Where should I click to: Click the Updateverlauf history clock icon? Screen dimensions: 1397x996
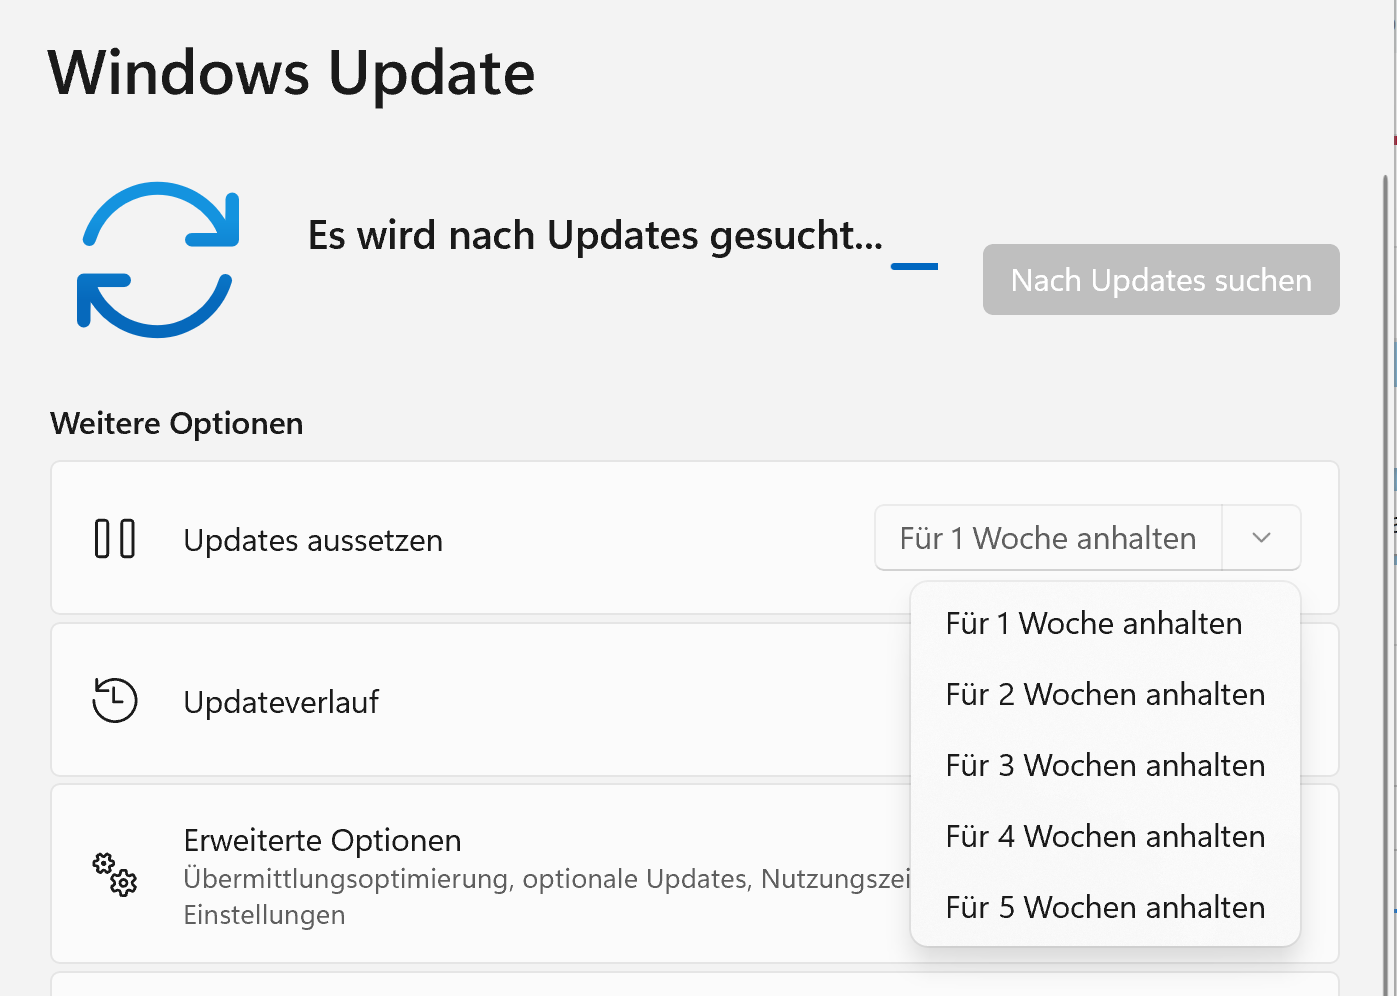[x=115, y=700]
